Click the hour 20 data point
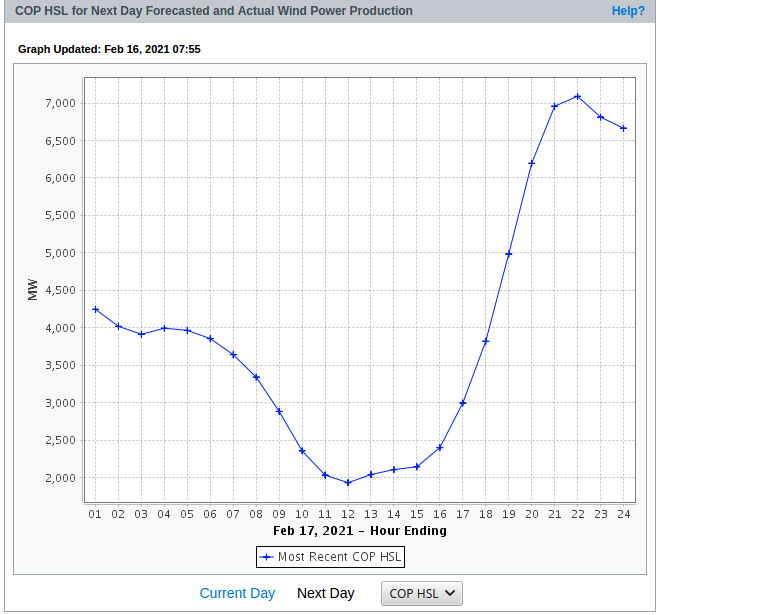The image size is (778, 615). click(531, 163)
